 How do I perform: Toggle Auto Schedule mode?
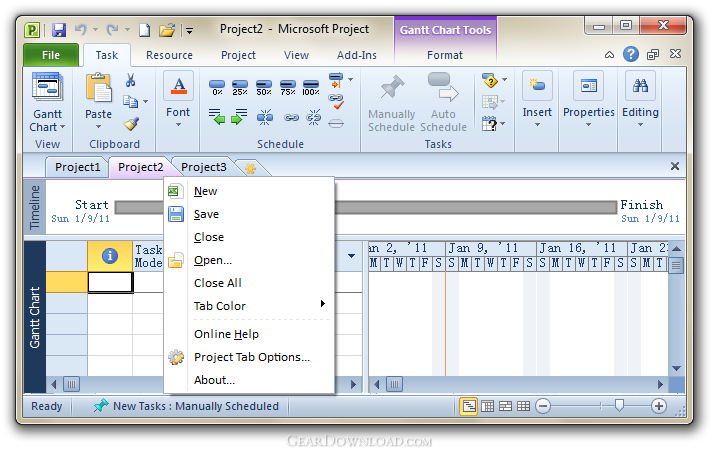443,103
